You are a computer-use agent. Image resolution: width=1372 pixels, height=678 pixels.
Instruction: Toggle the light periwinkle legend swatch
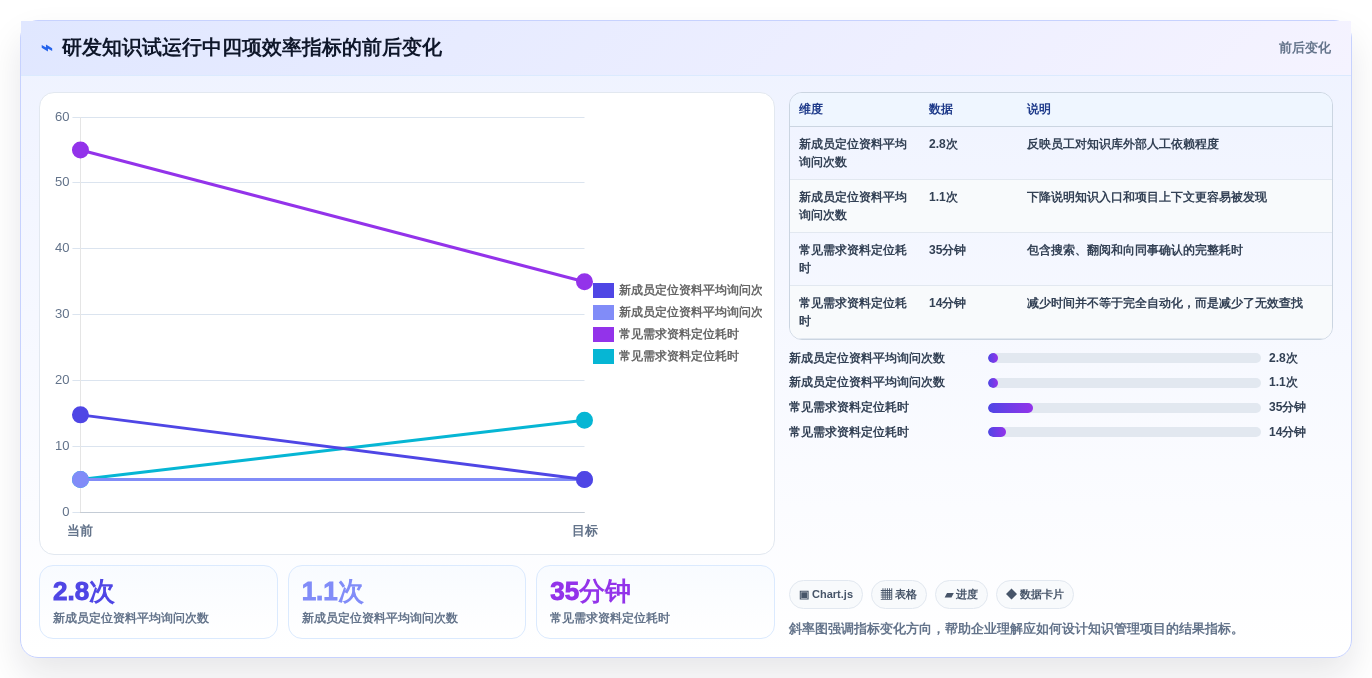[603, 313]
